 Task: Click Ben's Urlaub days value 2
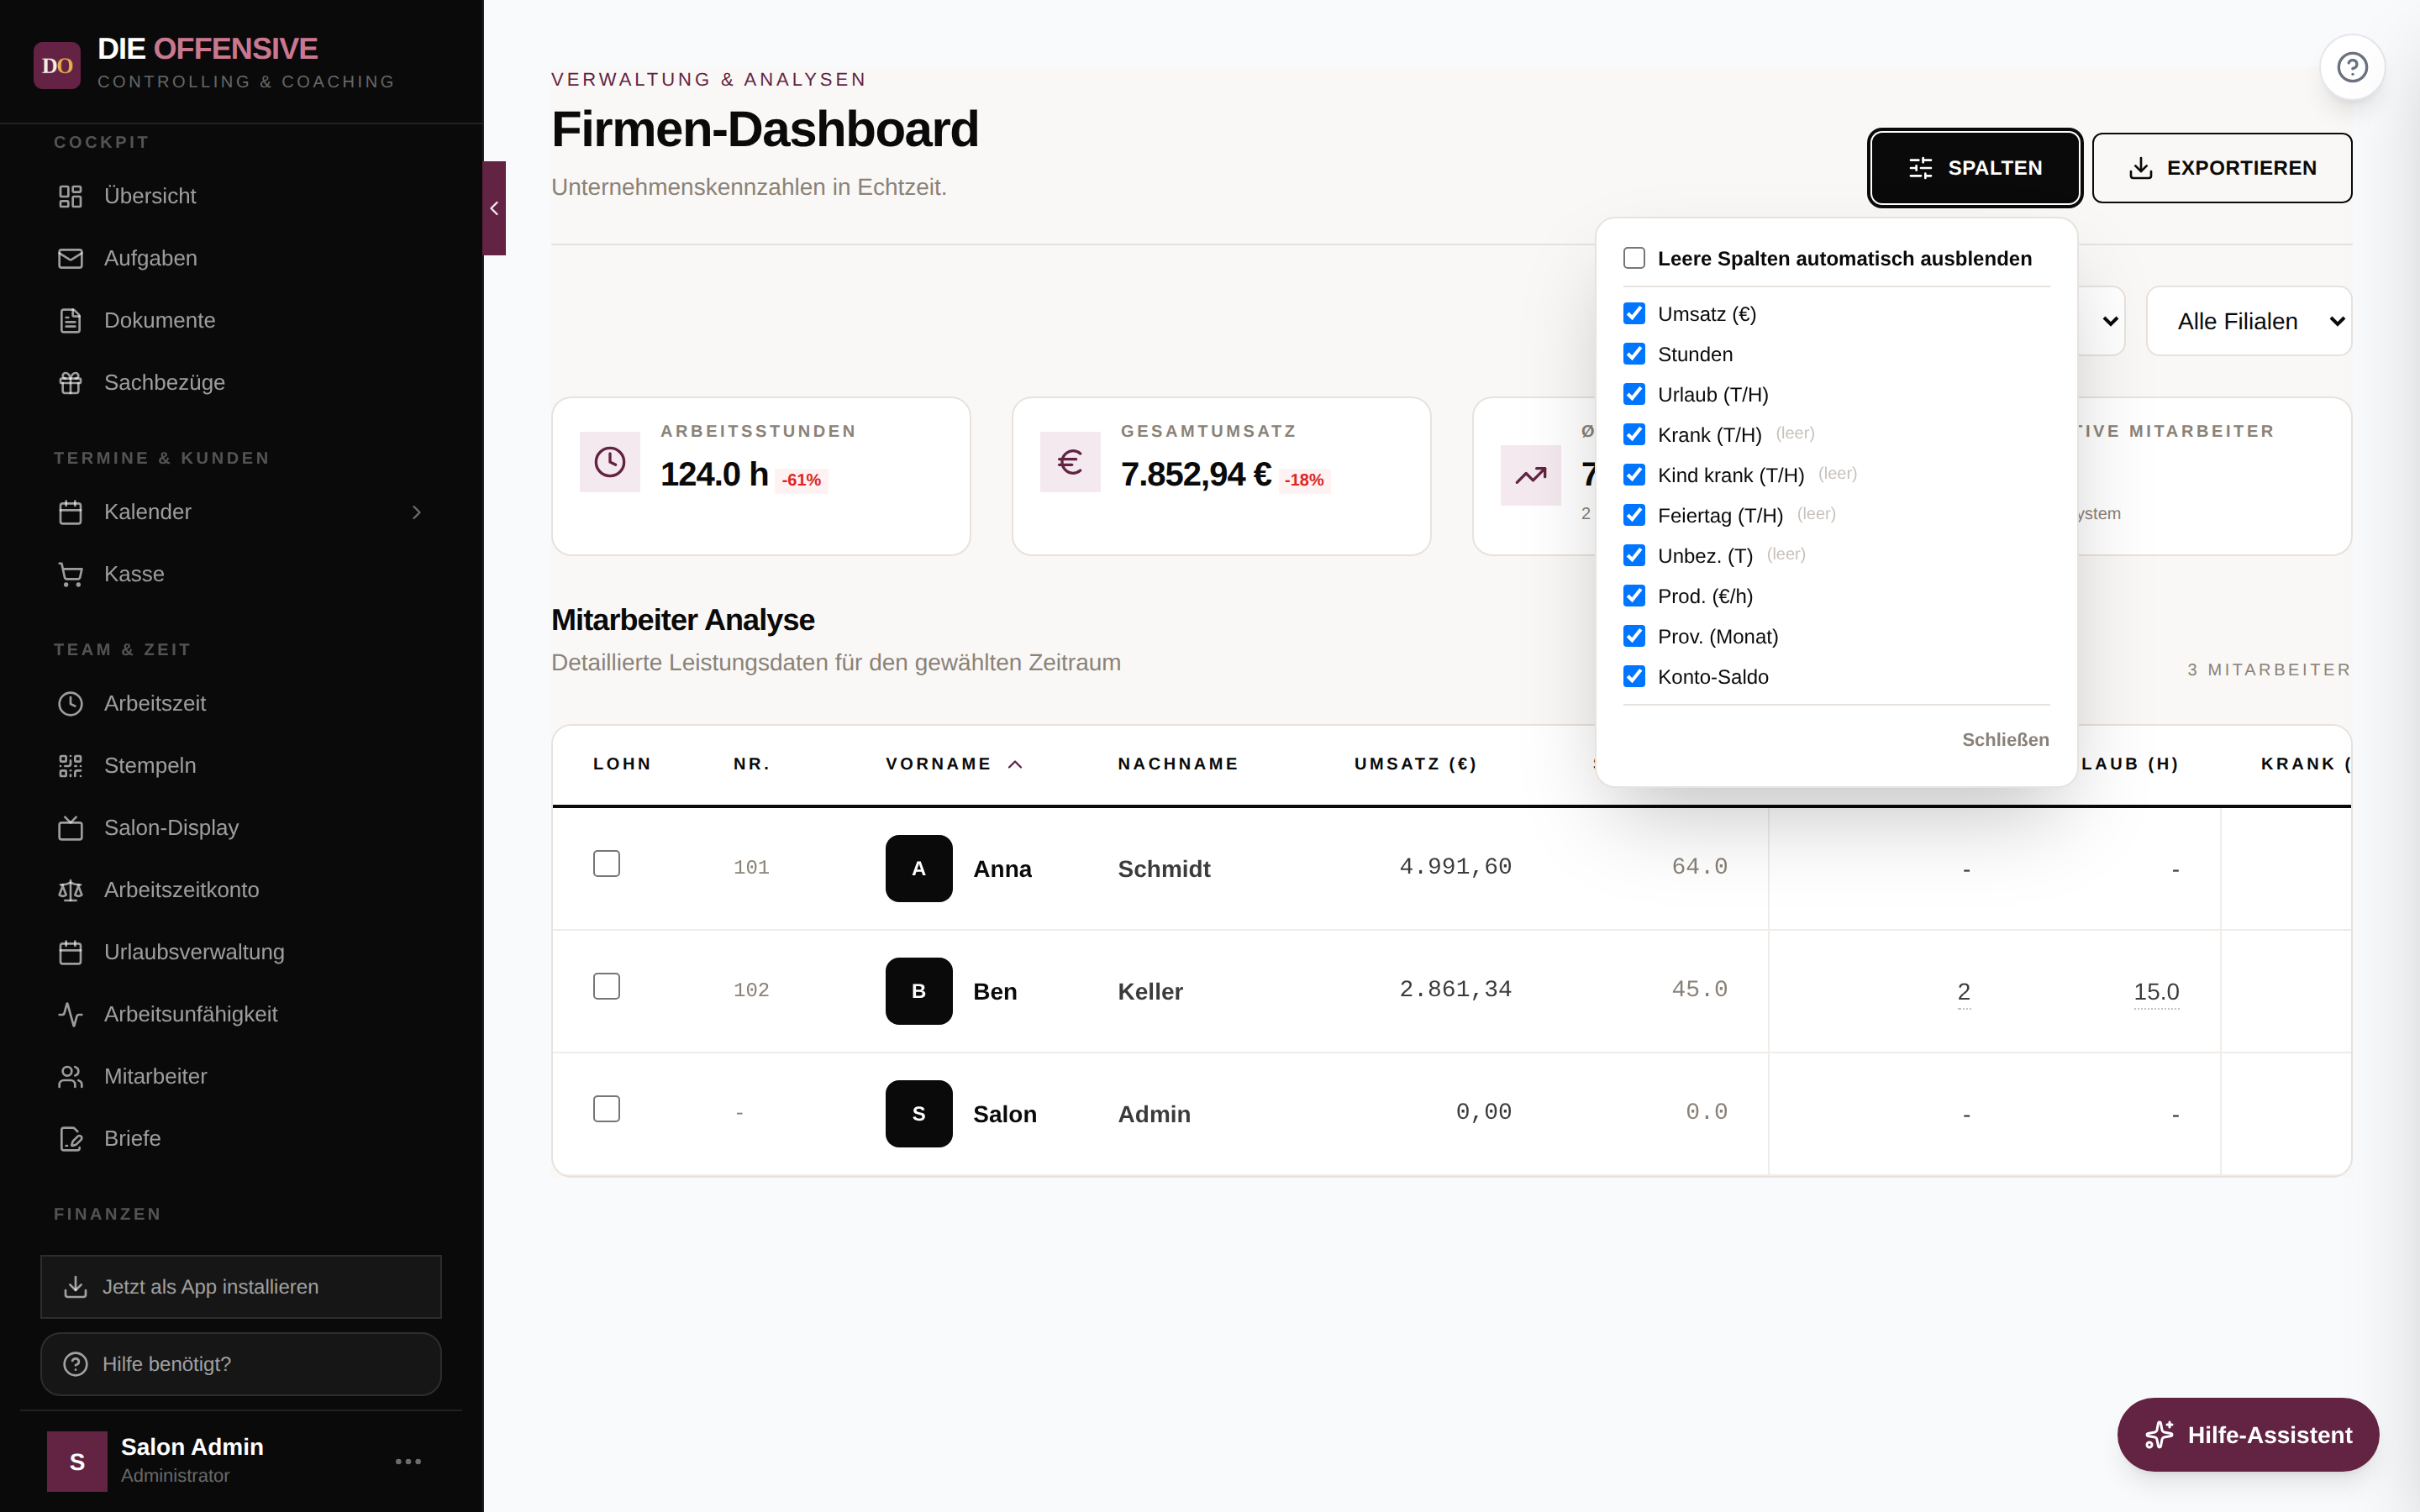coord(1964,992)
